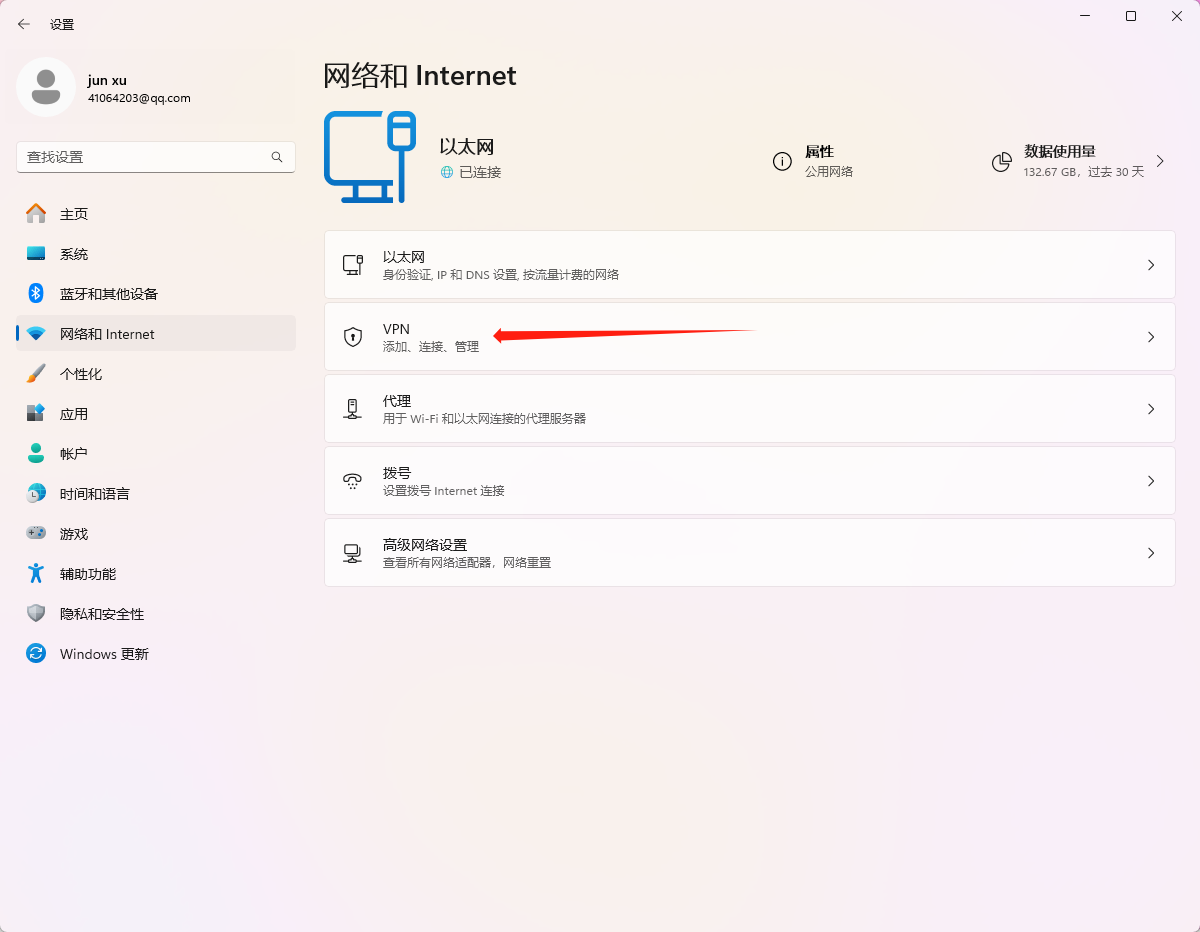Click the Bluetooth sidebar icon
This screenshot has height=932, width=1200.
click(x=36, y=294)
